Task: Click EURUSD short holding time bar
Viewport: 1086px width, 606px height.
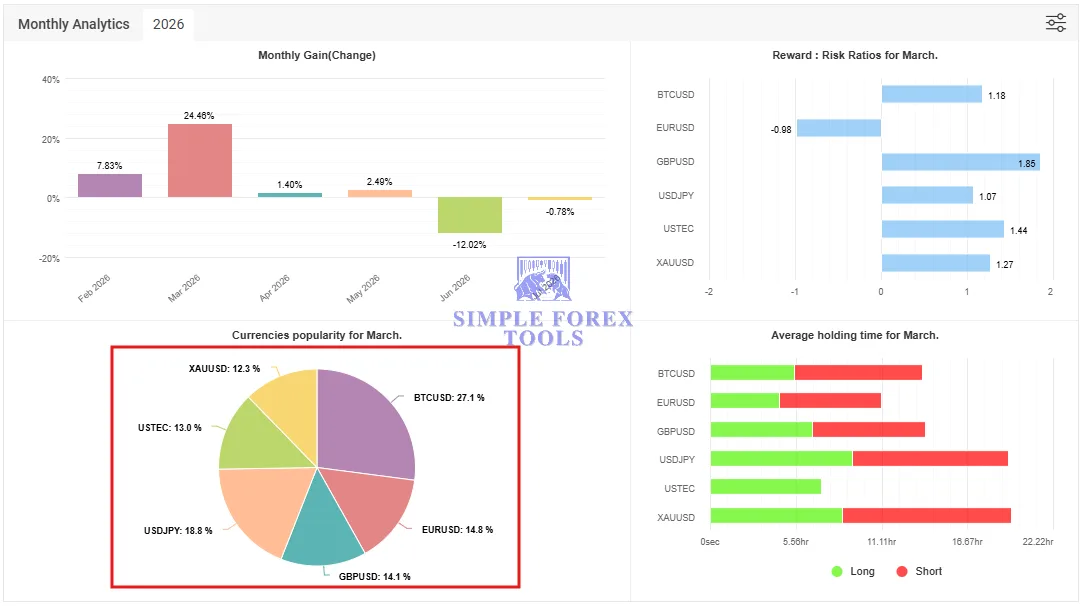Action: pos(830,401)
